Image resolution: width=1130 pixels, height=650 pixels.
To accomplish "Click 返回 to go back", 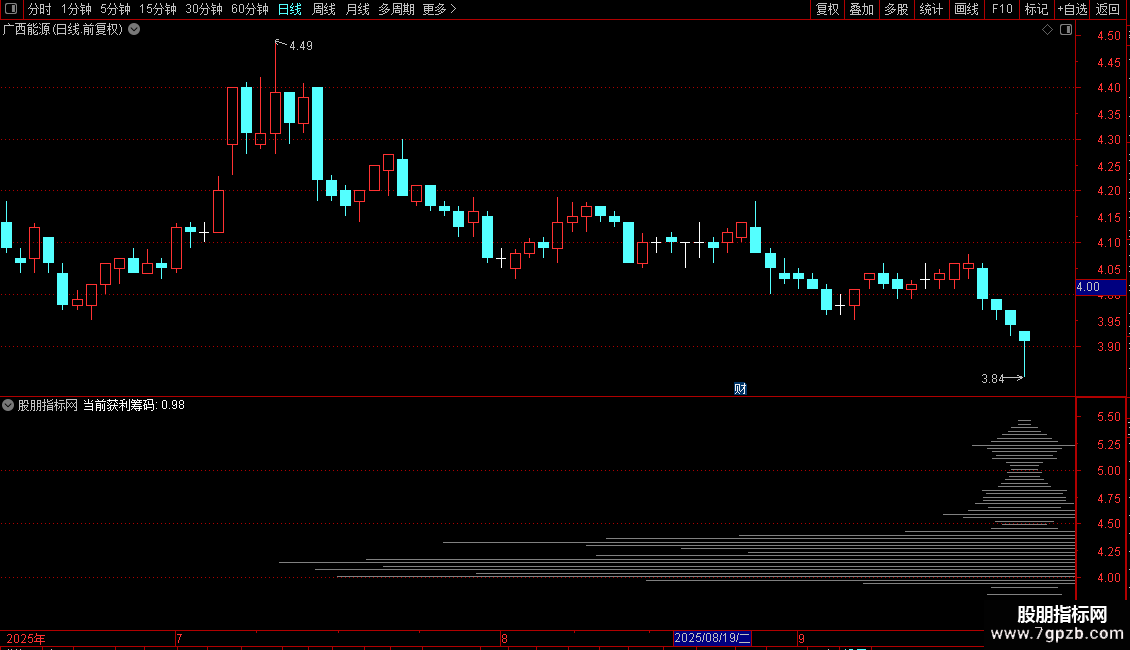I will [x=1108, y=9].
